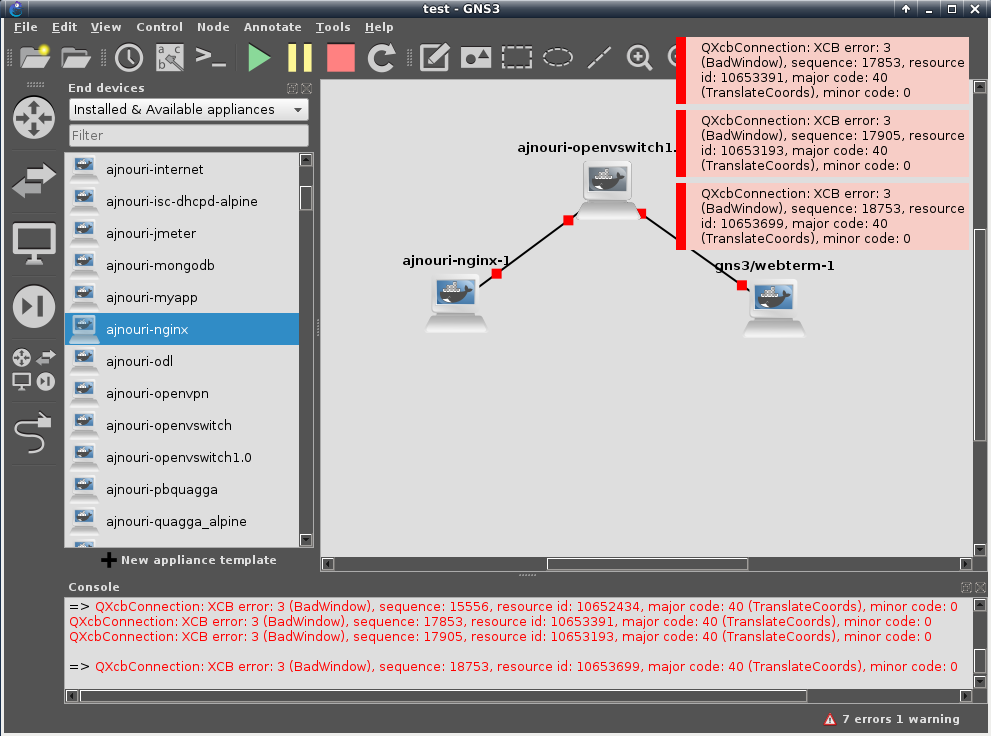Suspend all nodes with yellow pause

[x=300, y=57]
